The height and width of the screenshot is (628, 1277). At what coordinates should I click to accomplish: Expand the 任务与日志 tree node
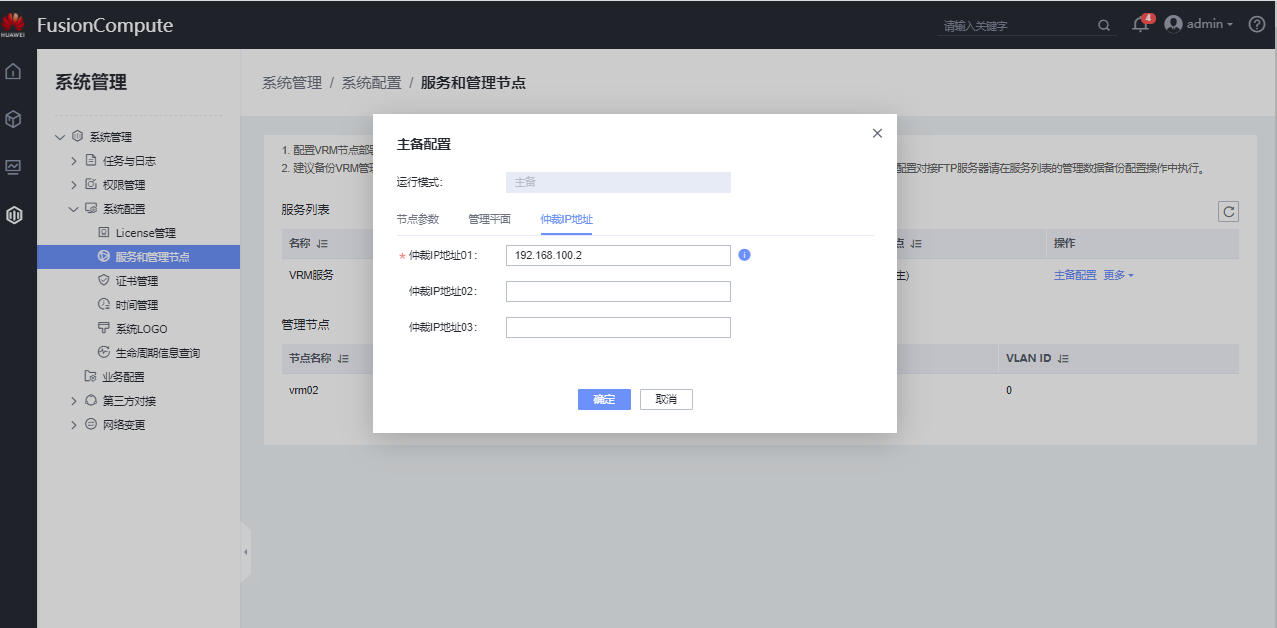pos(73,161)
